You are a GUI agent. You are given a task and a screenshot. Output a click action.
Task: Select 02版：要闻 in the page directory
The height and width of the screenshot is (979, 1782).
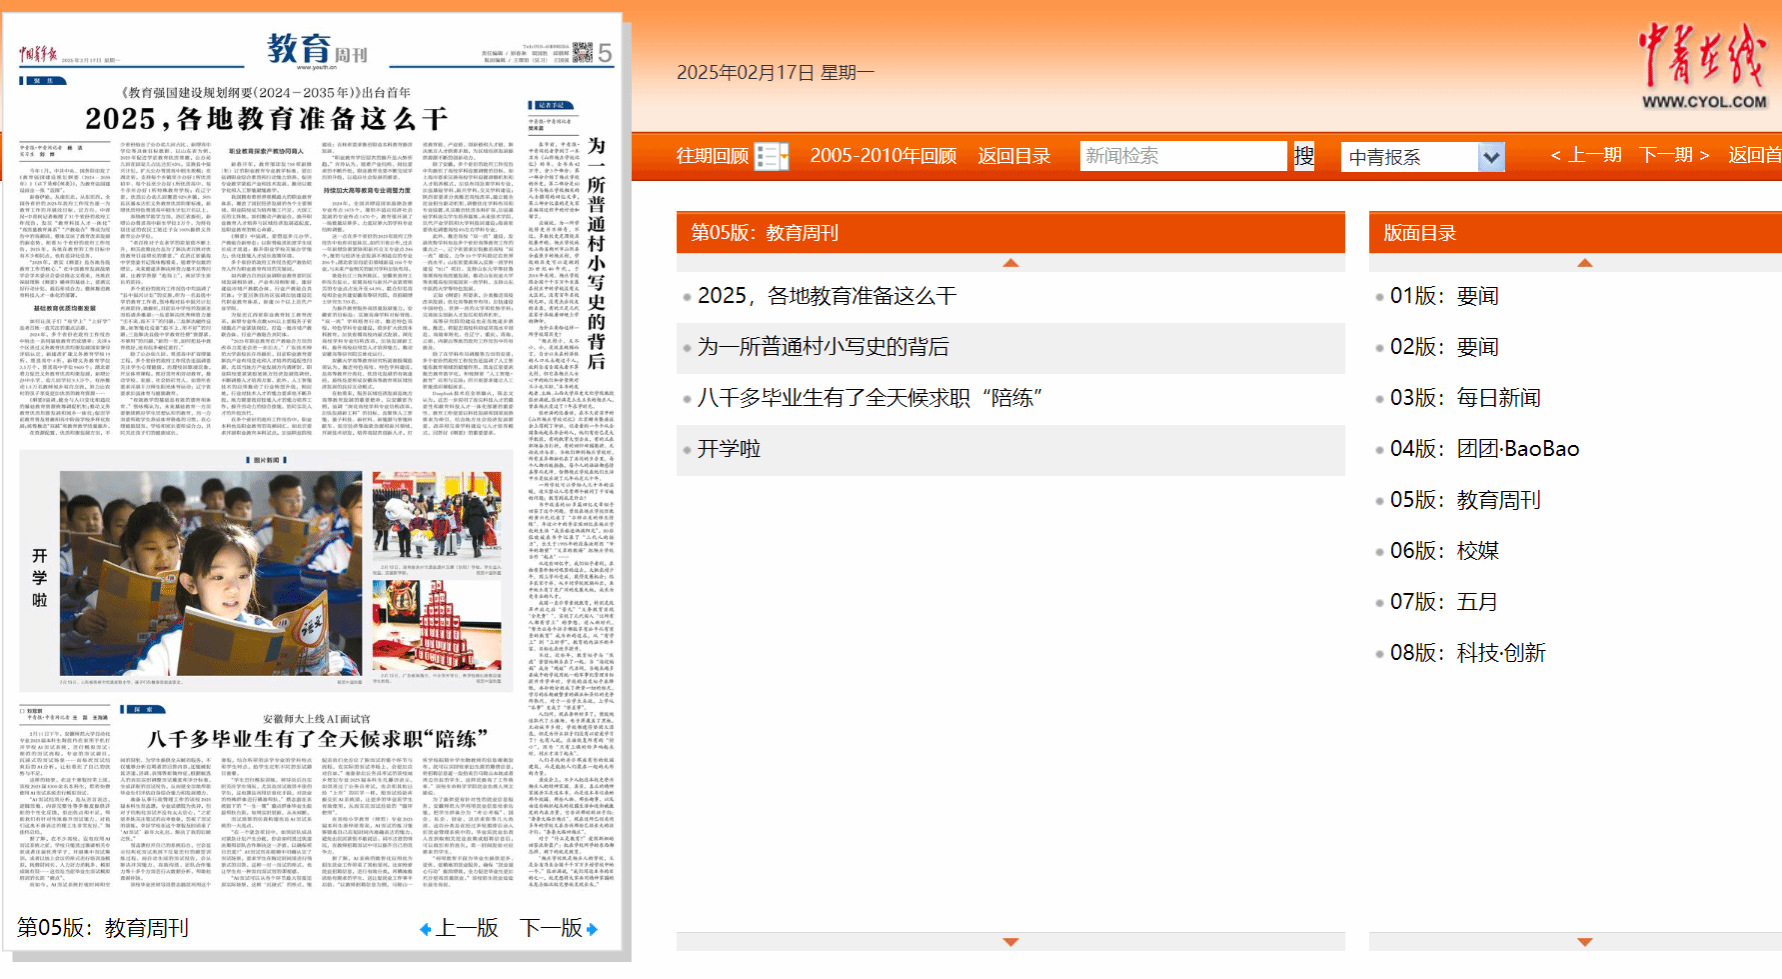point(1444,347)
